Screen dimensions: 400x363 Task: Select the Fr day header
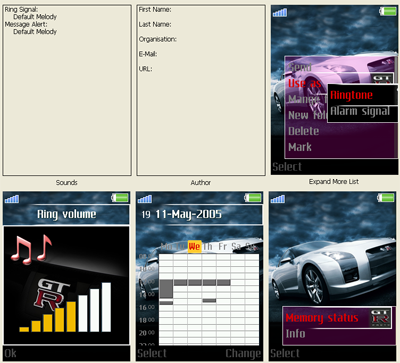point(223,247)
